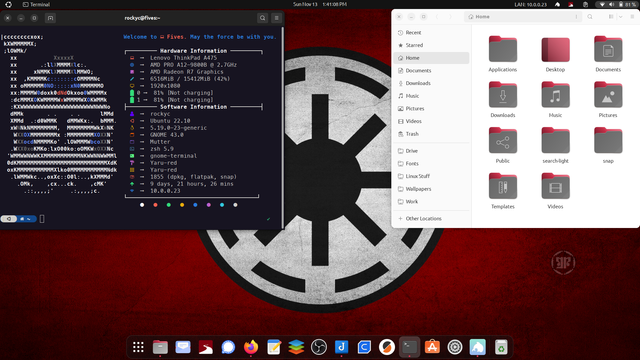Open Wallpapers bookmark in sidebar

click(431, 189)
